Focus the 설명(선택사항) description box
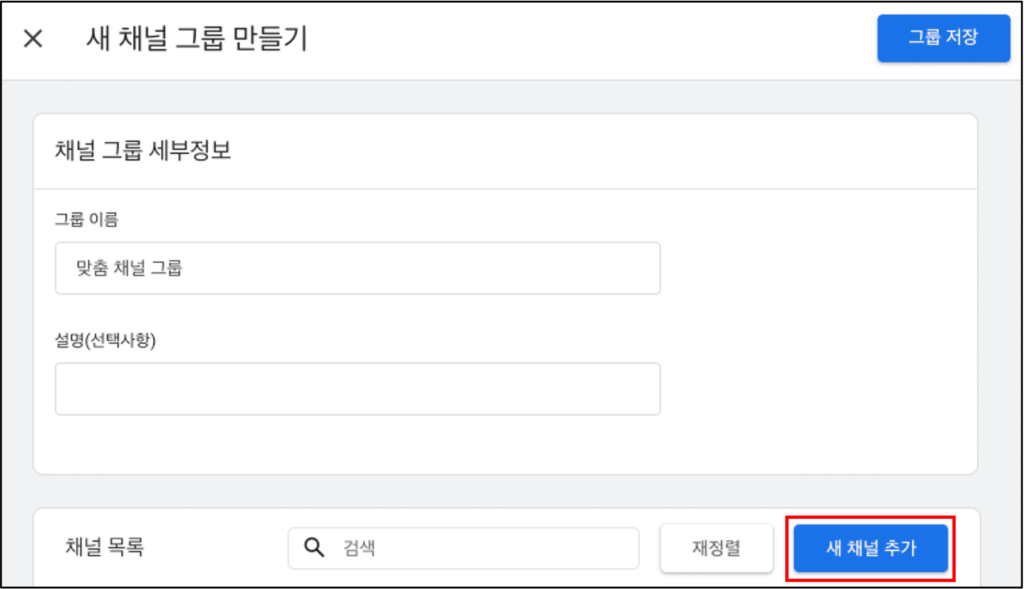 [x=357, y=389]
